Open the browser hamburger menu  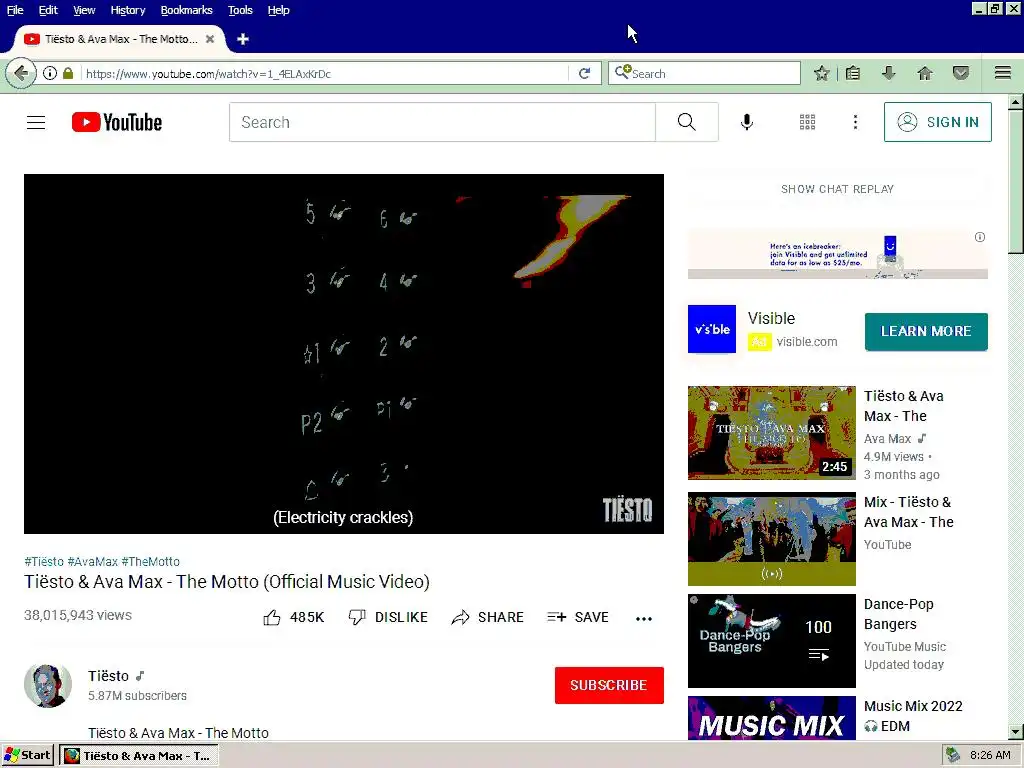(1003, 73)
